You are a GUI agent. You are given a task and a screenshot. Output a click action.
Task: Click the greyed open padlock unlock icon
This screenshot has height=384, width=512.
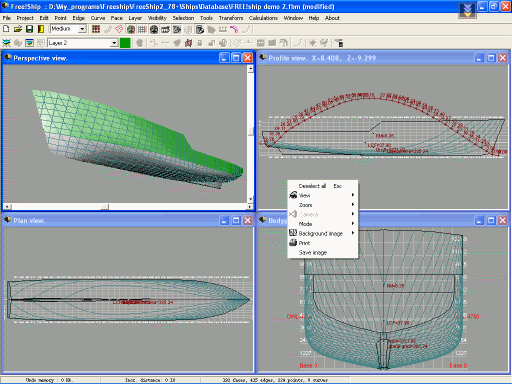tap(211, 43)
